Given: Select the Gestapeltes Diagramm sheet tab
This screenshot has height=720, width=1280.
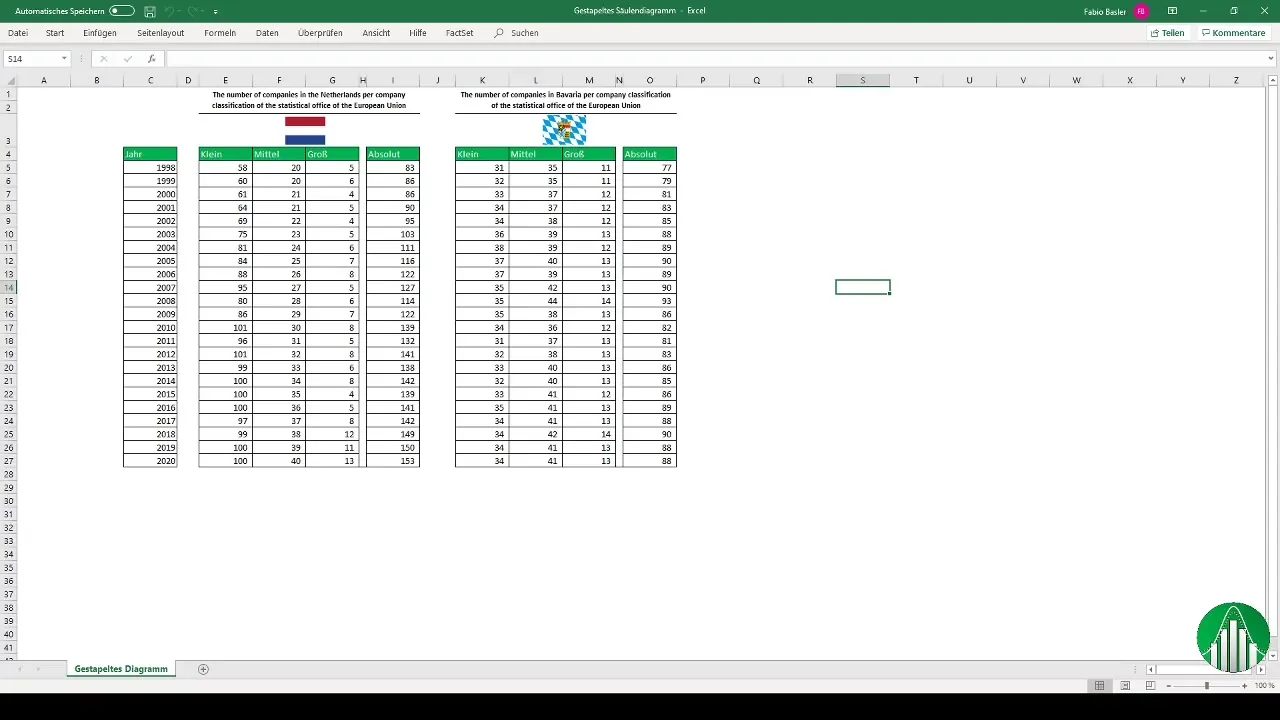Looking at the screenshot, I should click(121, 669).
